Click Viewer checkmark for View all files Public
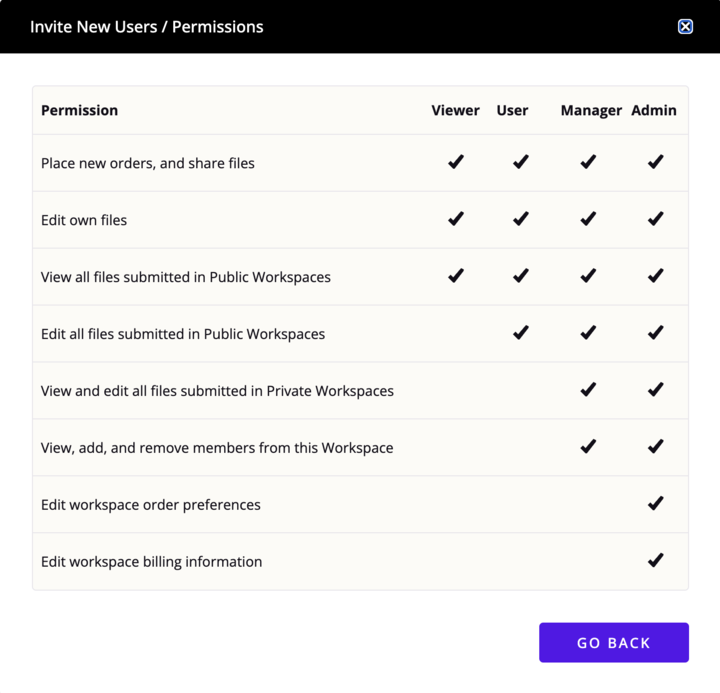 tap(456, 276)
